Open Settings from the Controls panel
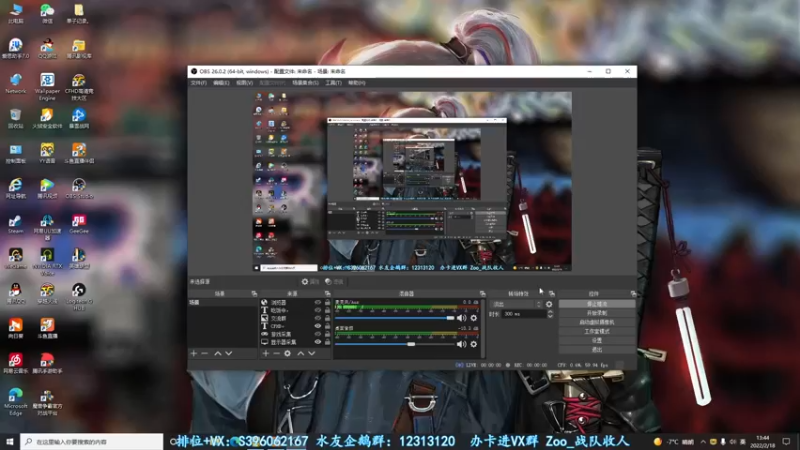The image size is (800, 450). pyautogui.click(x=596, y=340)
